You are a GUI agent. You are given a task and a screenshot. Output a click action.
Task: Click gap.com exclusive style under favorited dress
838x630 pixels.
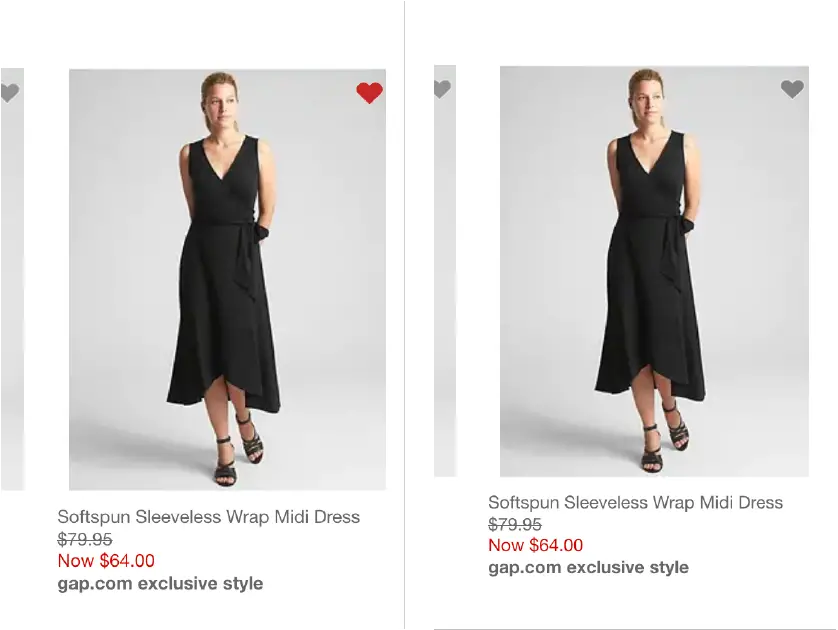pyautogui.click(x=160, y=583)
